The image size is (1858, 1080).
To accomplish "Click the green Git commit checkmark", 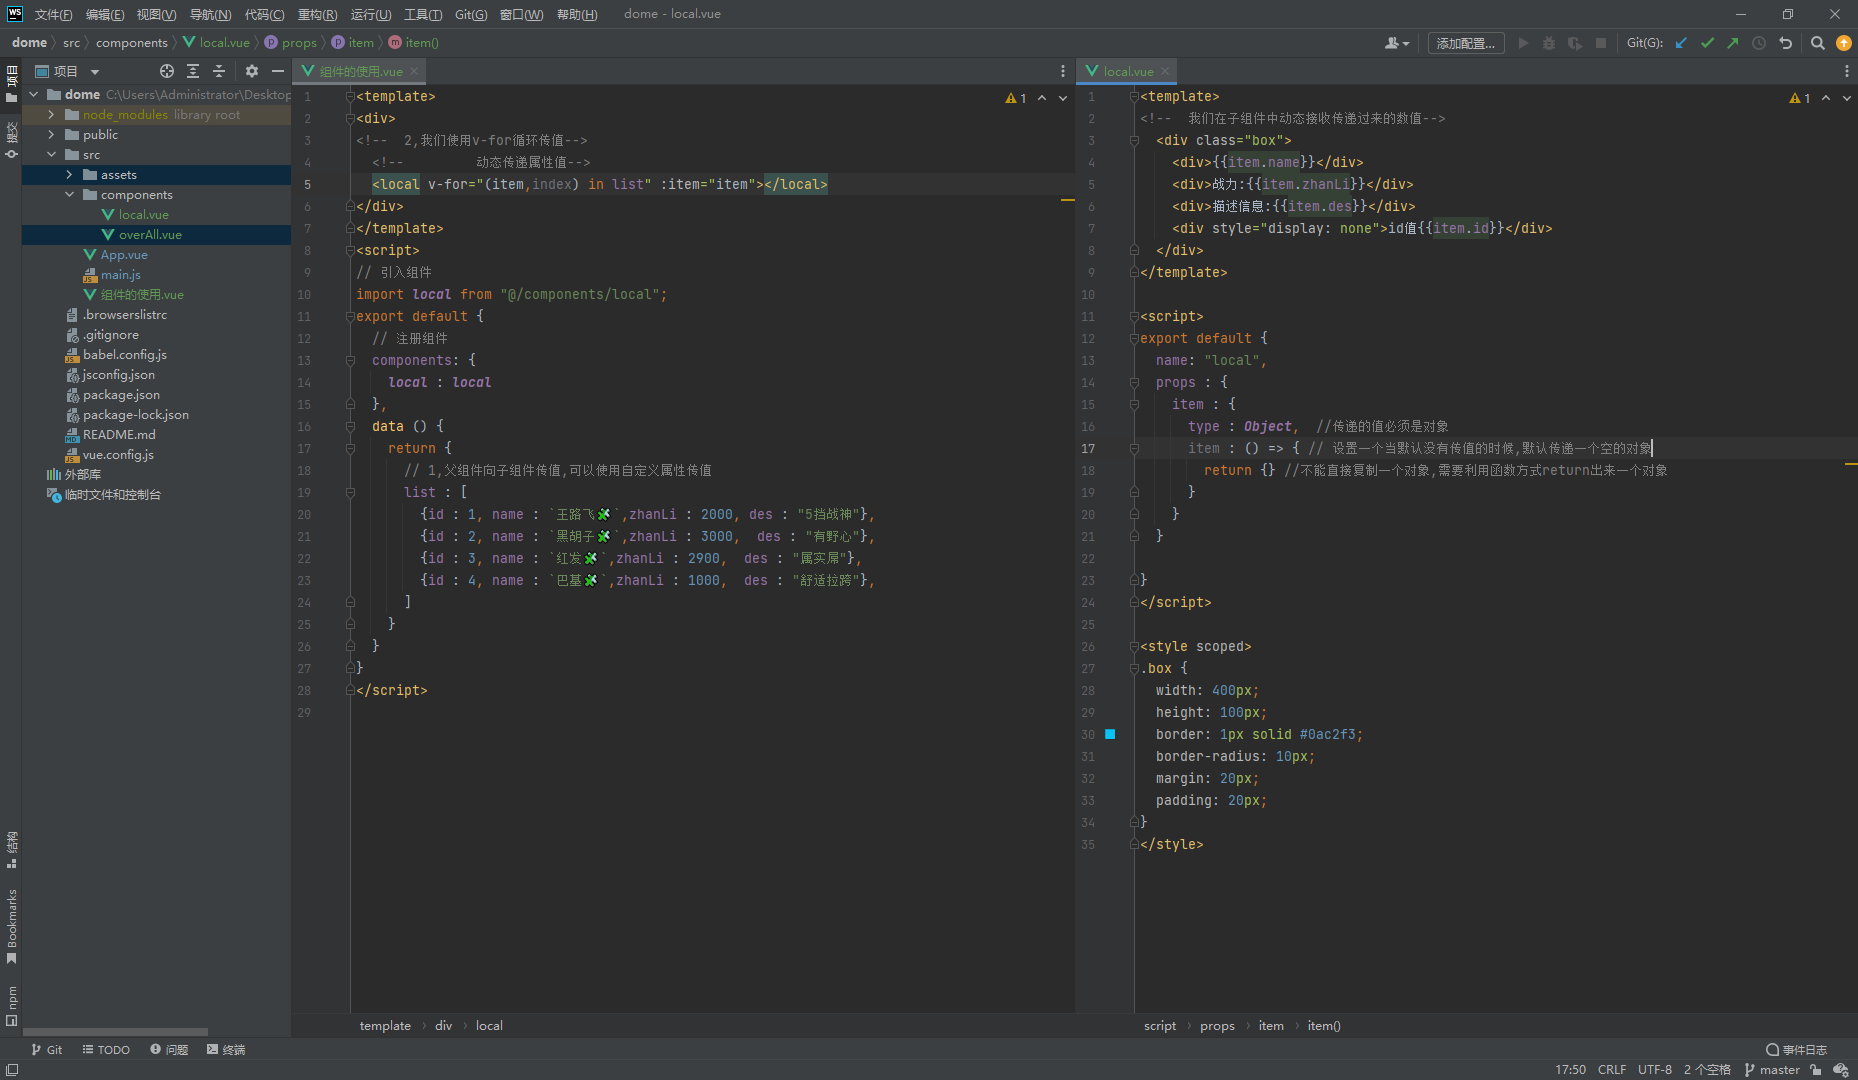I will 1707,43.
